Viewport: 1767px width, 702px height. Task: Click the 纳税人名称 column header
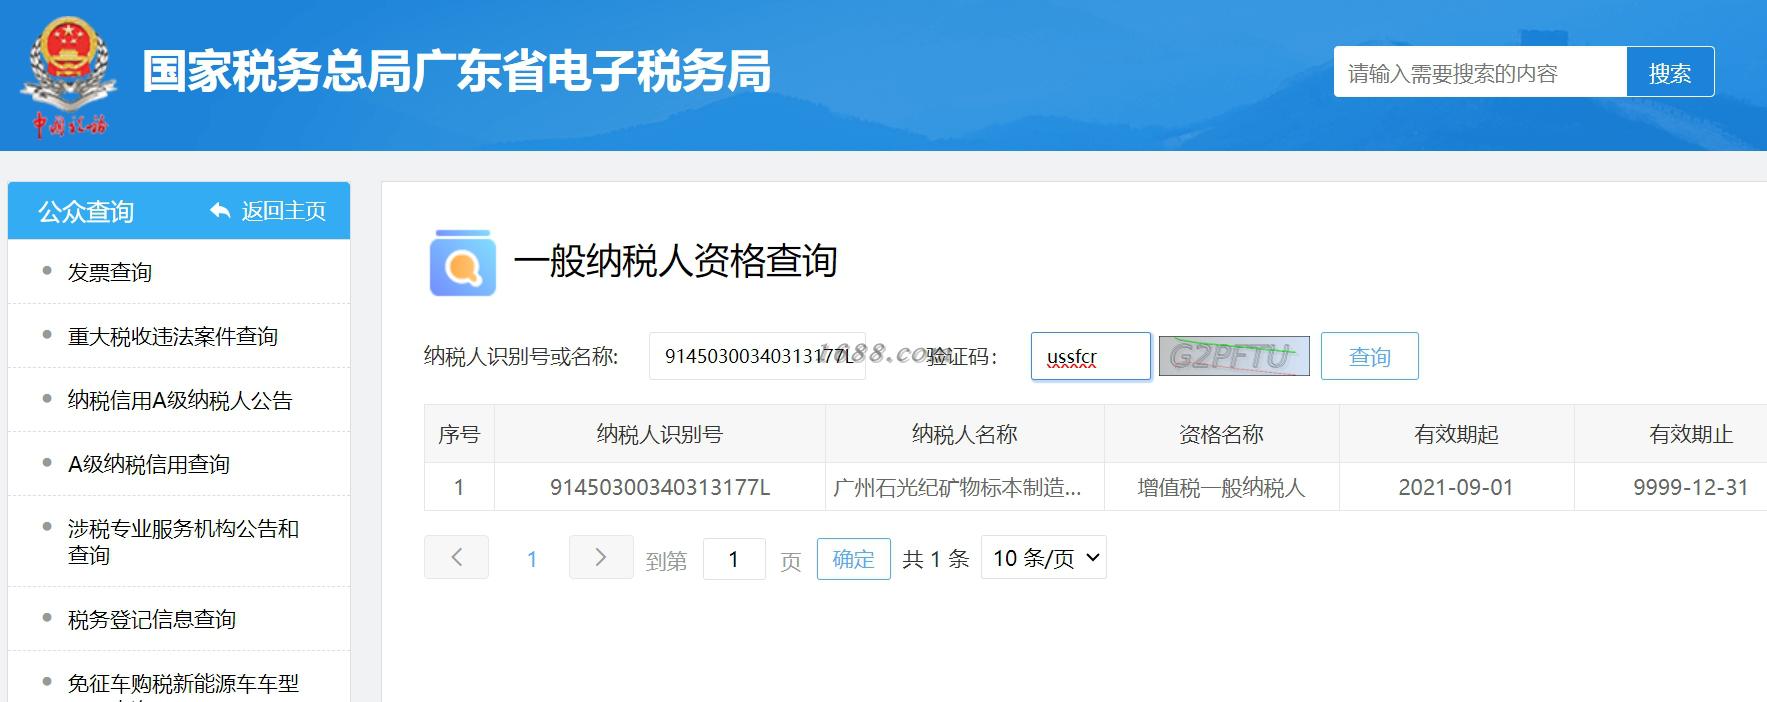coord(965,434)
